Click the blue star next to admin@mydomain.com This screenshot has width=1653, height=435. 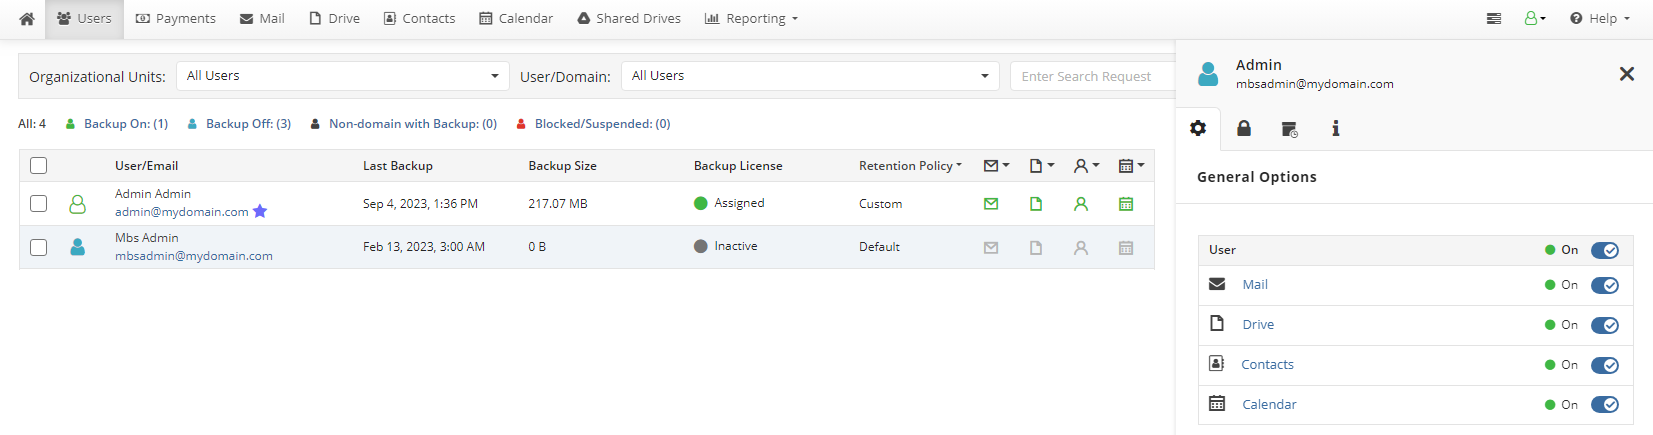pos(260,211)
